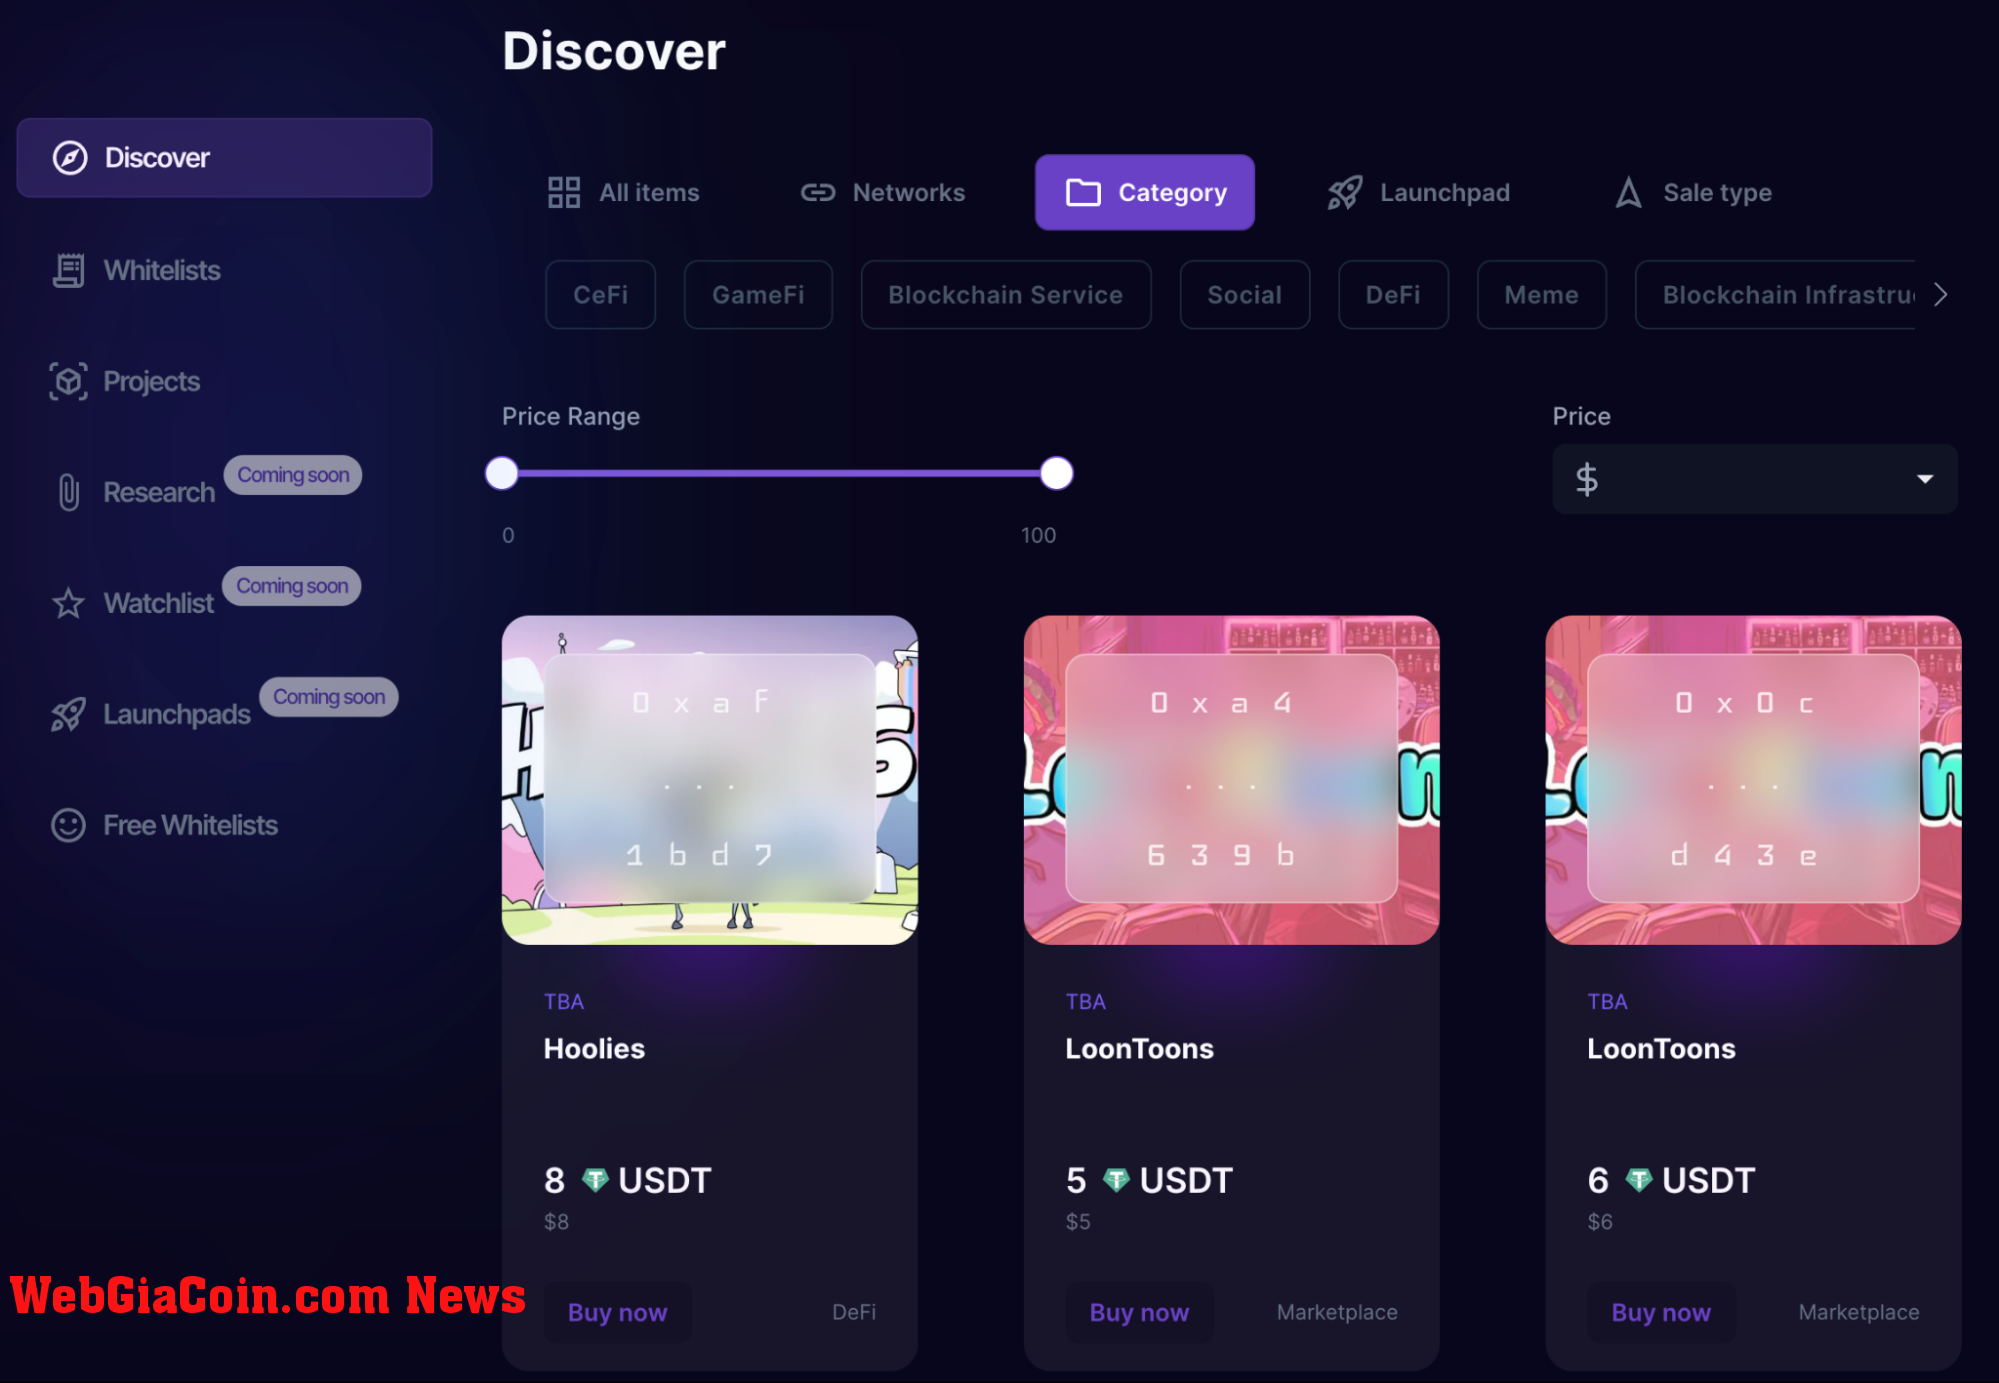This screenshot has width=1999, height=1383.
Task: Select the Launchpad tab
Action: pos(1428,193)
